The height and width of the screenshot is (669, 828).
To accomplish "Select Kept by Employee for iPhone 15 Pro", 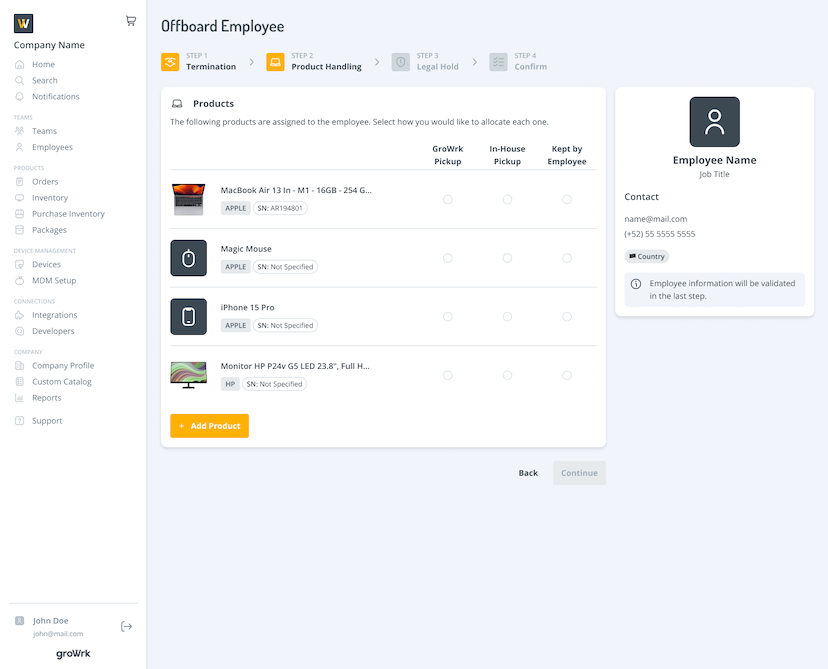I will [567, 317].
